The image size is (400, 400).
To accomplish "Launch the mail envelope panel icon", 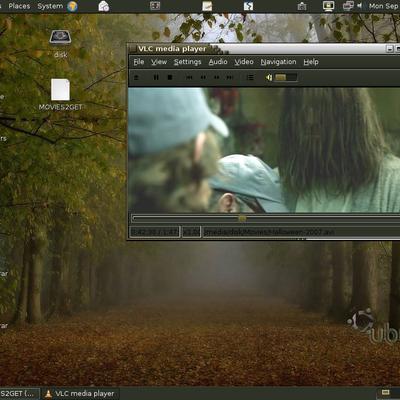I will 104,6.
